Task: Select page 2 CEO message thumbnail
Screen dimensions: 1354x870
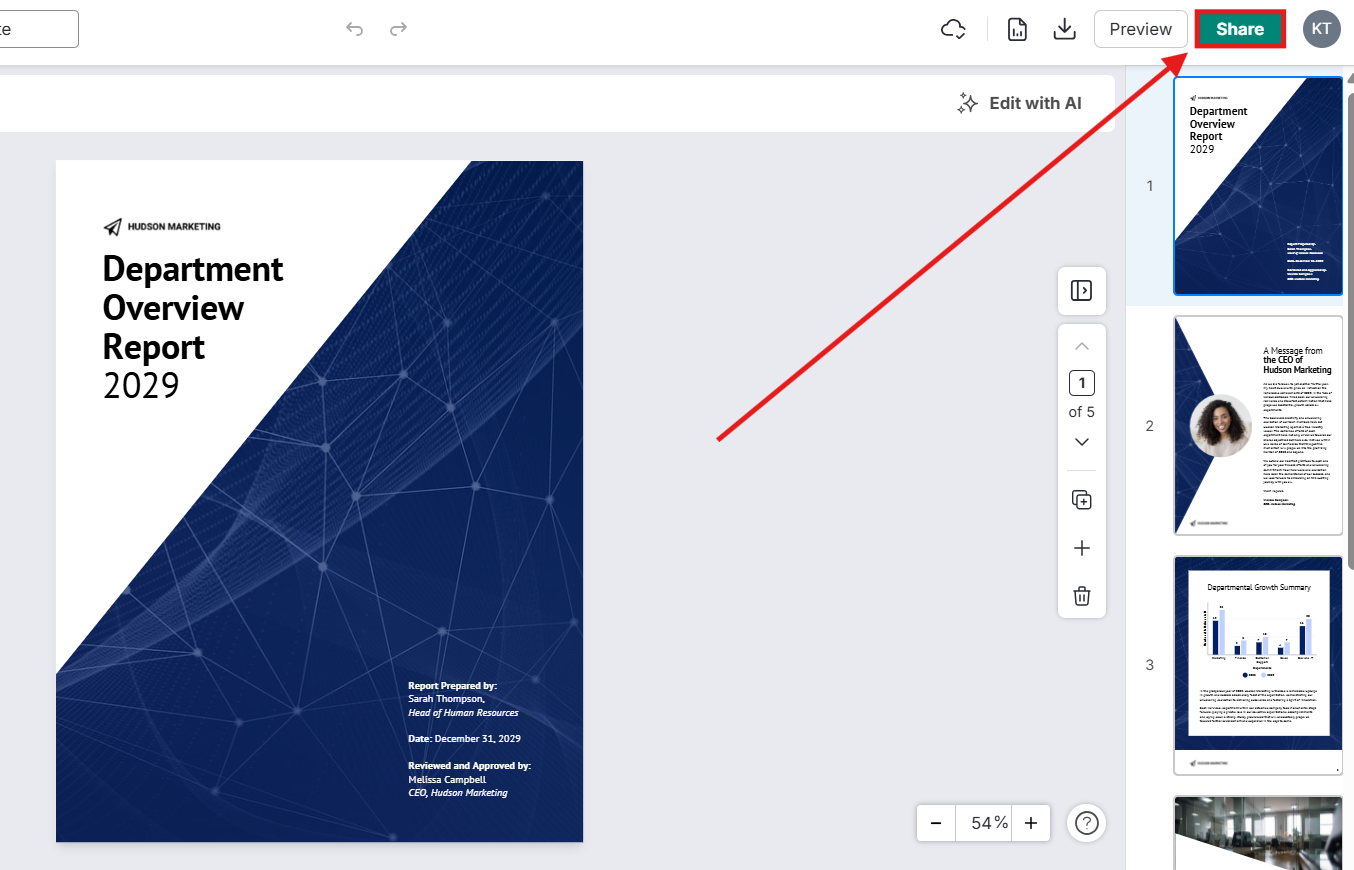Action: click(1258, 426)
